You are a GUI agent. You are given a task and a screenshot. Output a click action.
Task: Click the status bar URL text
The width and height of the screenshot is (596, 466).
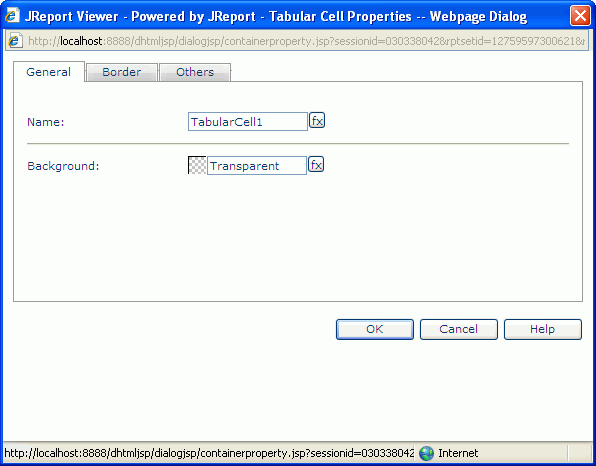(x=209, y=453)
